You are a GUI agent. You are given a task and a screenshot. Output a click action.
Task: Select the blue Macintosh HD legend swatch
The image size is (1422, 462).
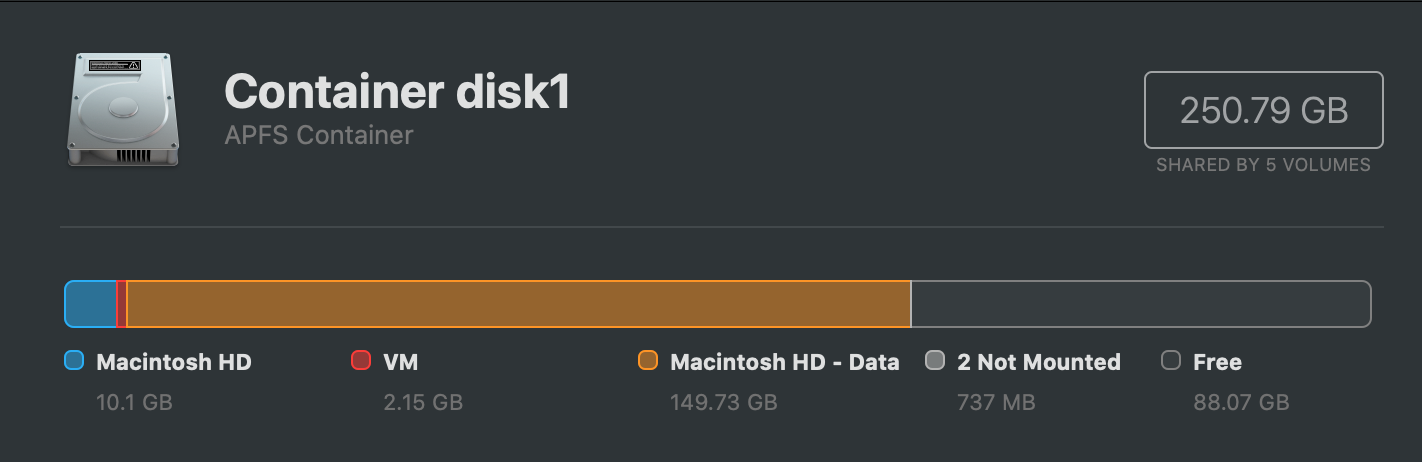coord(74,361)
